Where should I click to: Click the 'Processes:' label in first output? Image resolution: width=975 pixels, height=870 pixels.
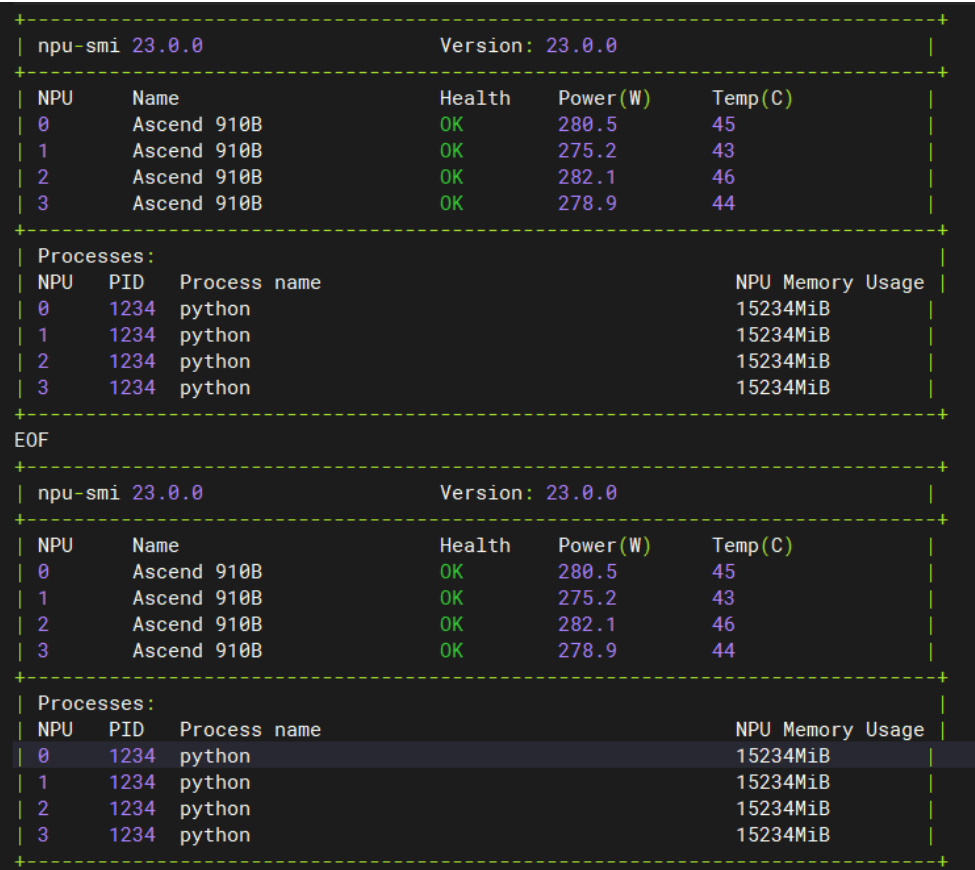coord(96,256)
